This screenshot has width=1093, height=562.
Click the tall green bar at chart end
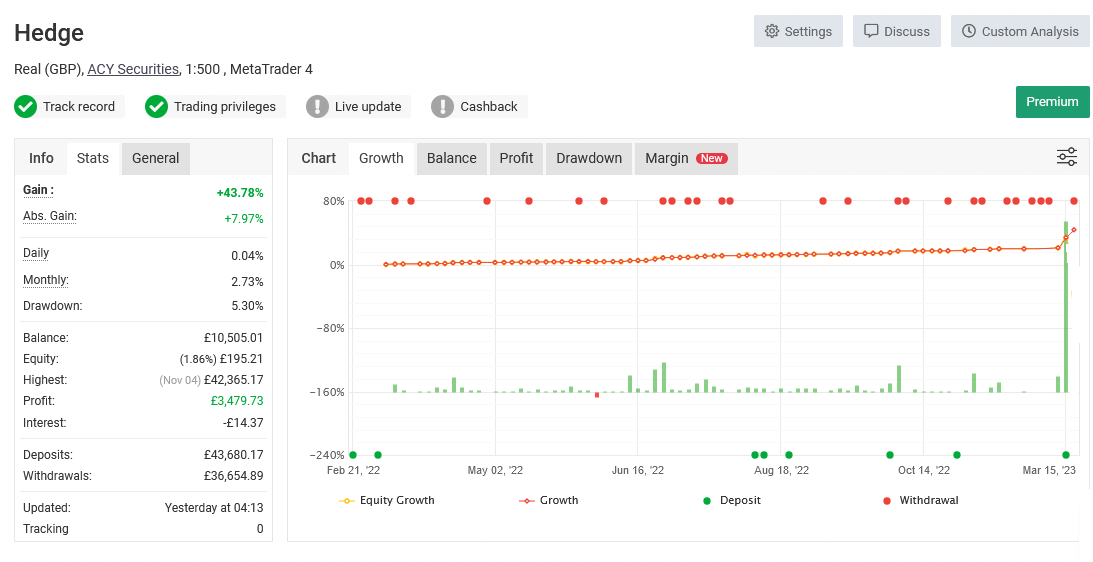(x=1066, y=320)
